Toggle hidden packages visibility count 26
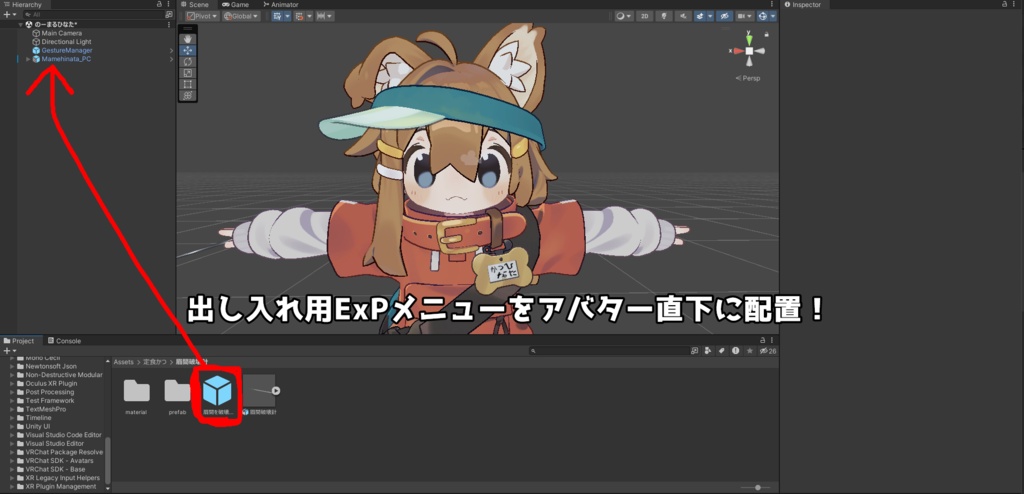This screenshot has height=494, width=1024. click(768, 351)
